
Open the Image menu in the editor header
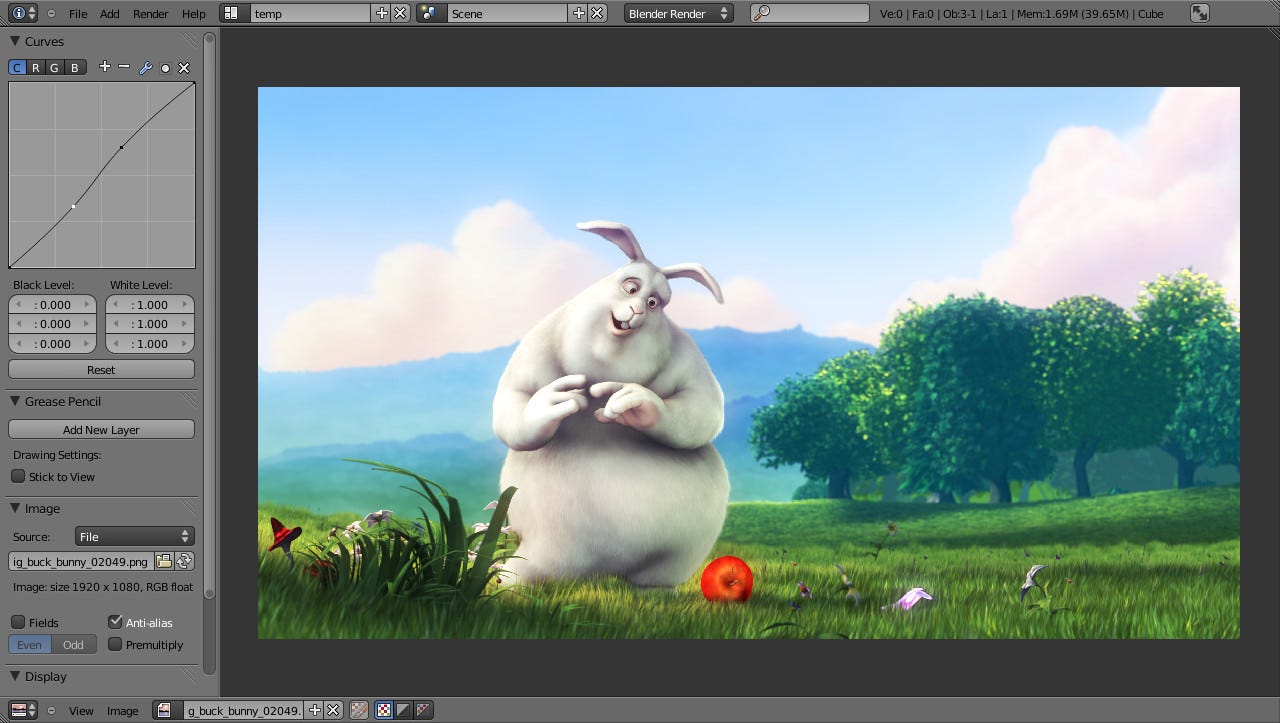coord(122,710)
